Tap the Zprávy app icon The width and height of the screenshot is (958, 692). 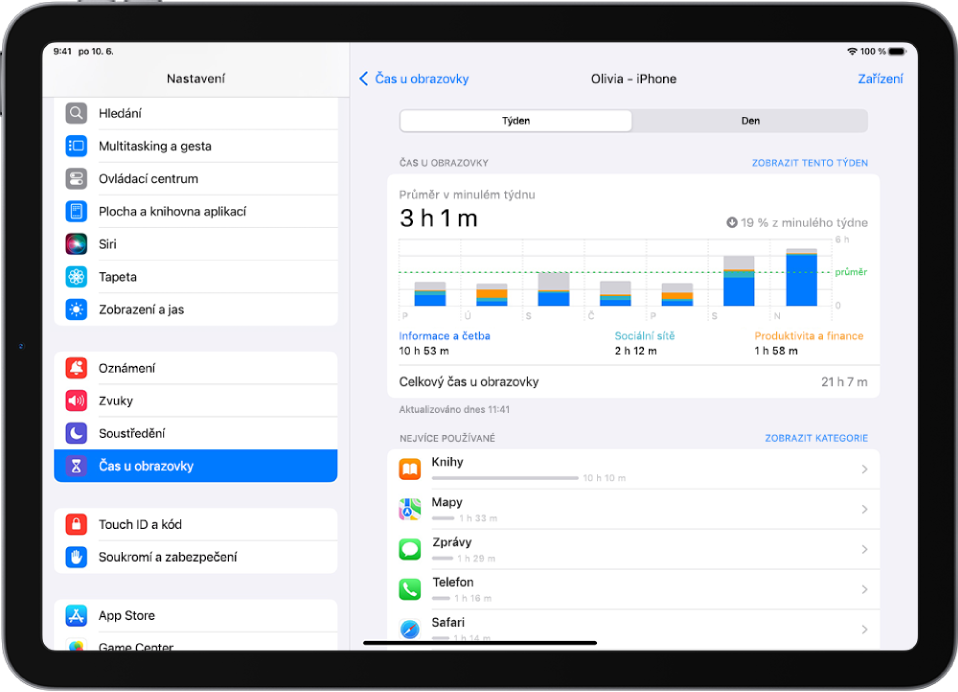point(410,549)
